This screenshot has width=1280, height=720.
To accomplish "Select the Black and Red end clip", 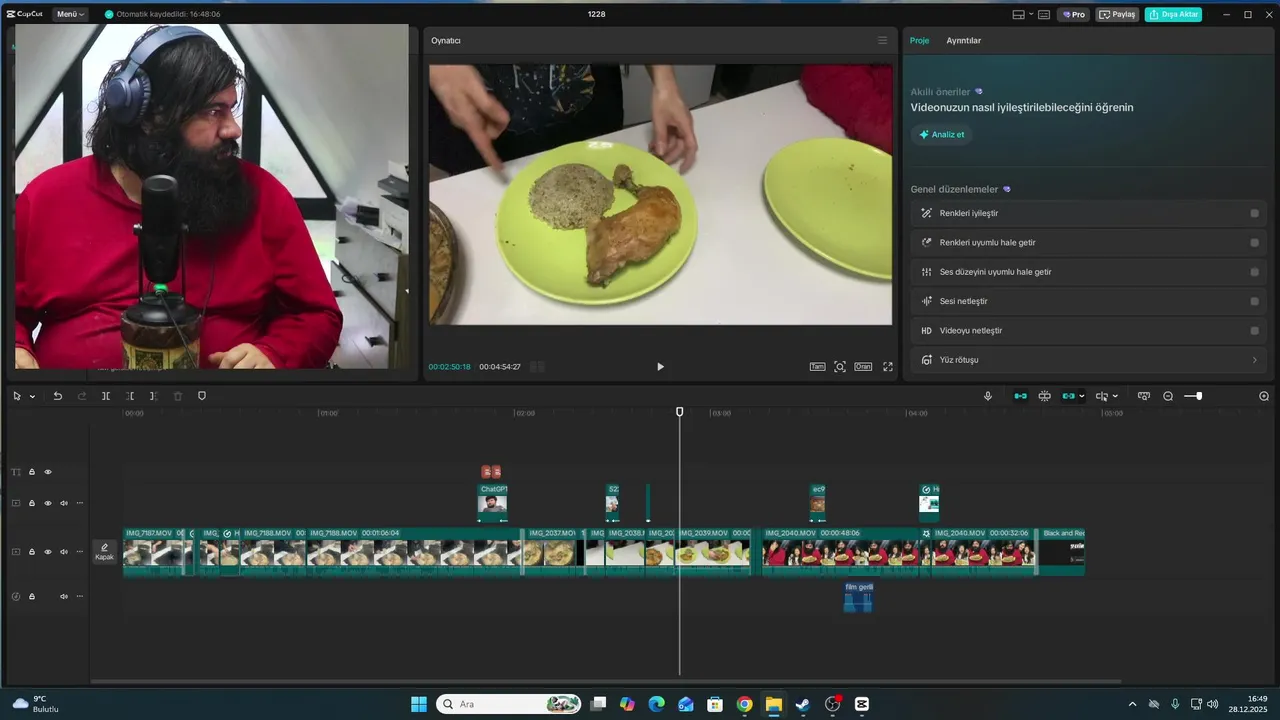I will tap(1061, 552).
